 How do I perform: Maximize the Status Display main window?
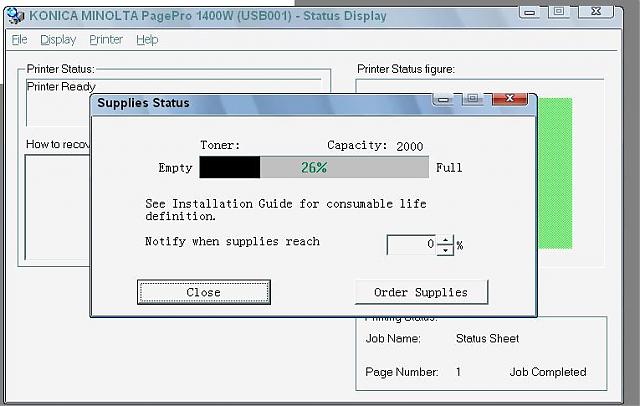pos(558,11)
